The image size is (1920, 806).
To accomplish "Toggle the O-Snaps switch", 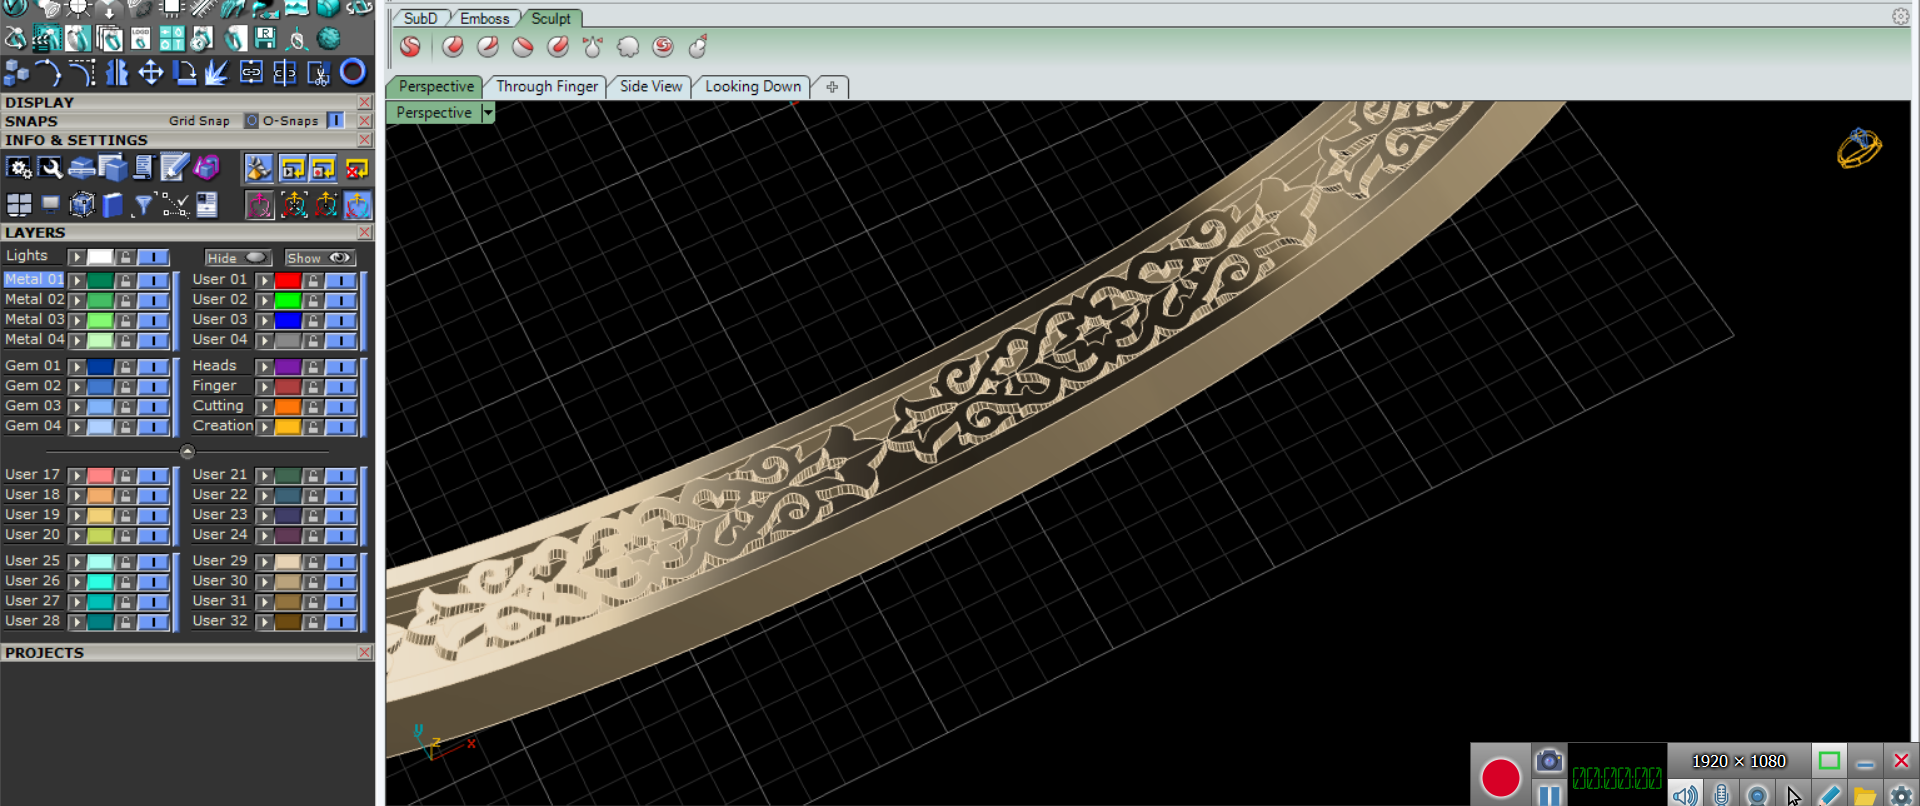I will [336, 121].
